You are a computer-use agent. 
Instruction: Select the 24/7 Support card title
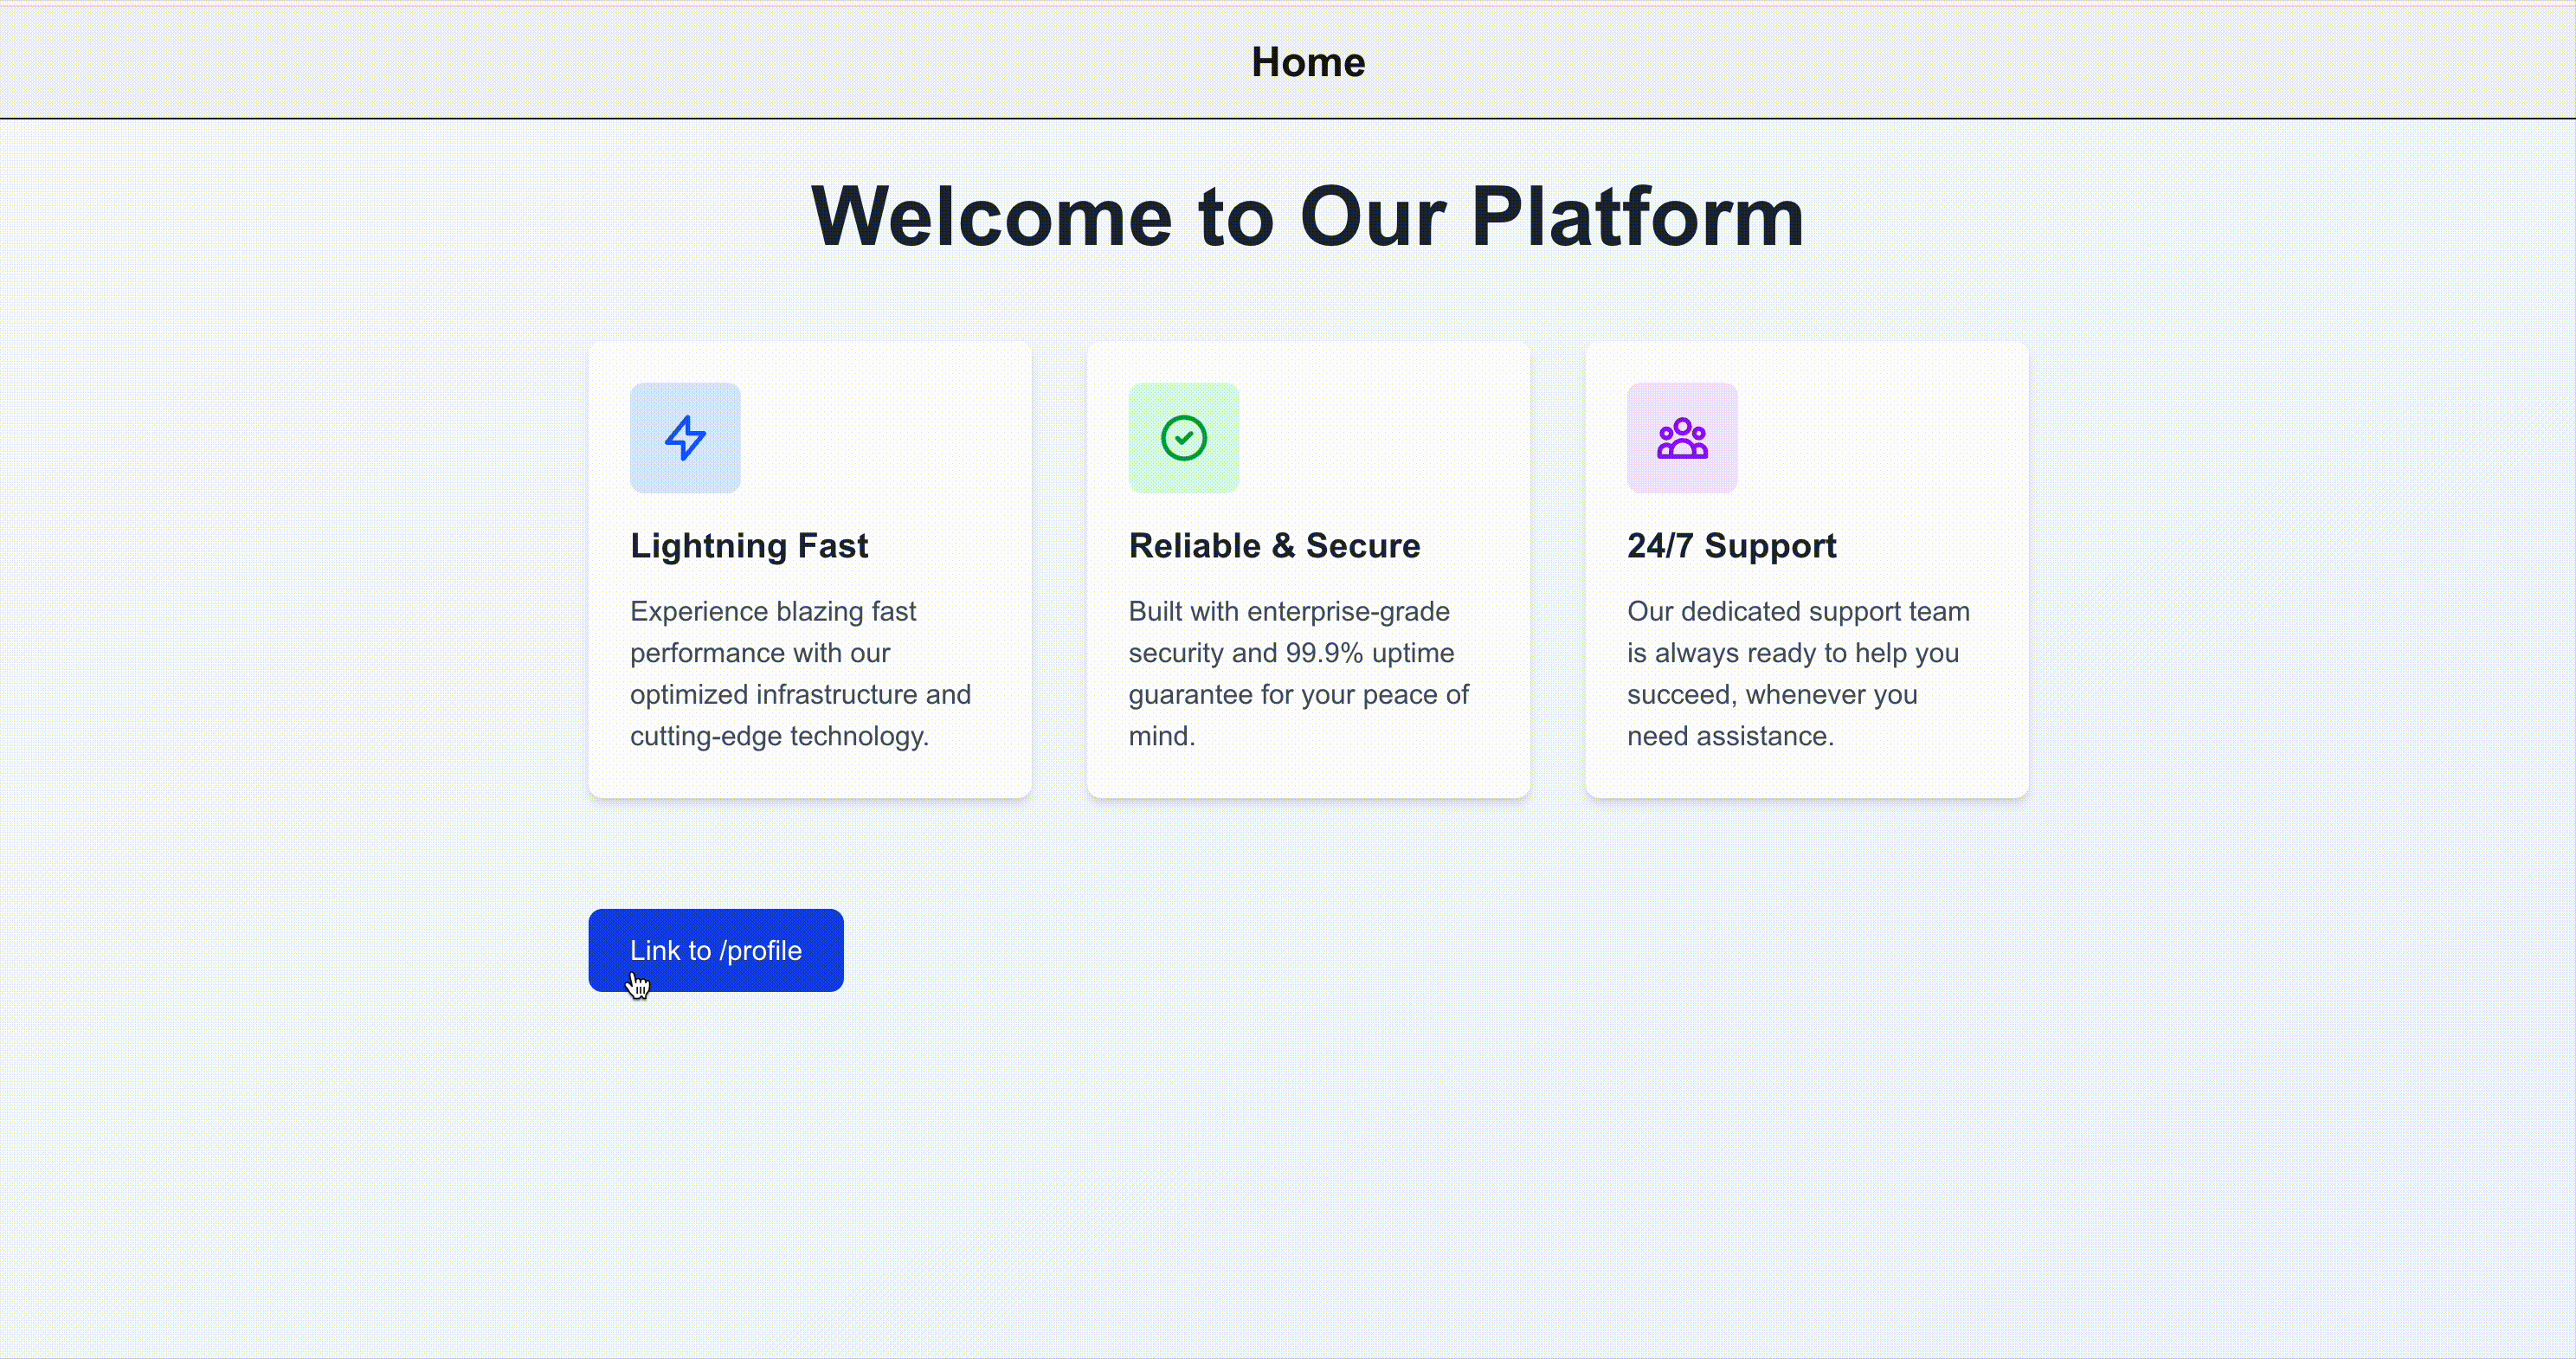click(1731, 546)
